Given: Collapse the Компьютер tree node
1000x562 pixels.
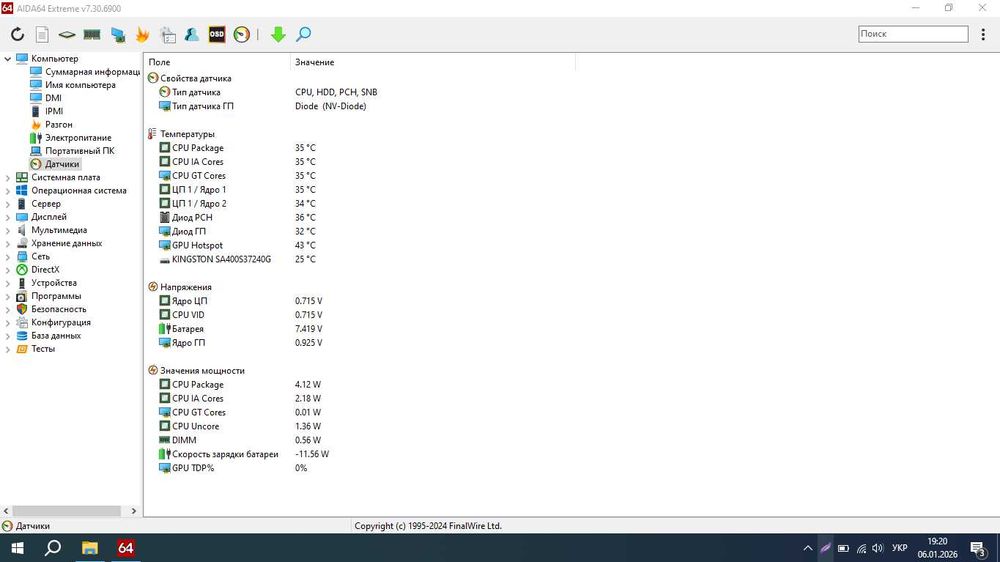Looking at the screenshot, I should [x=8, y=59].
